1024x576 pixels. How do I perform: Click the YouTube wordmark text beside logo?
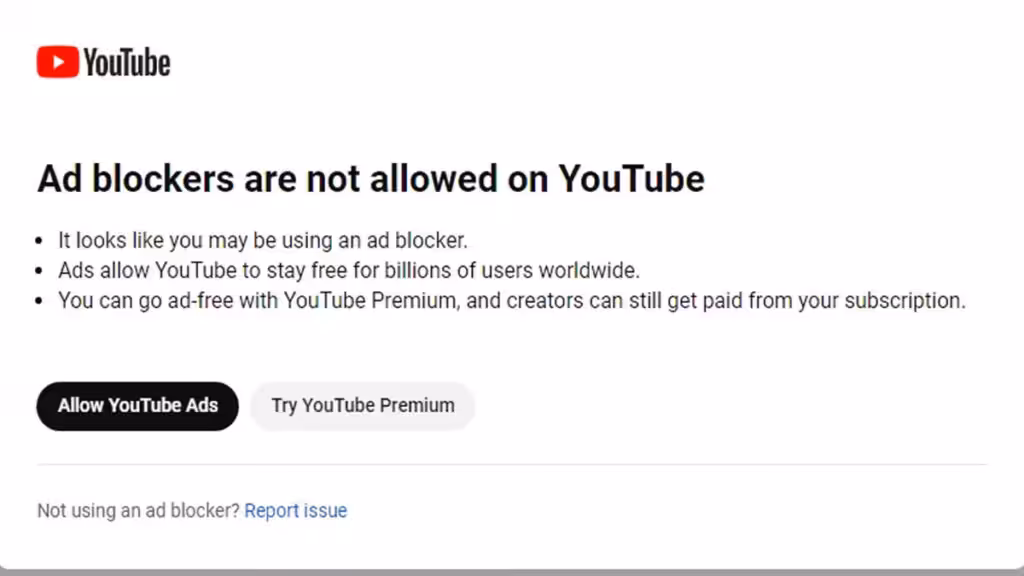click(127, 63)
